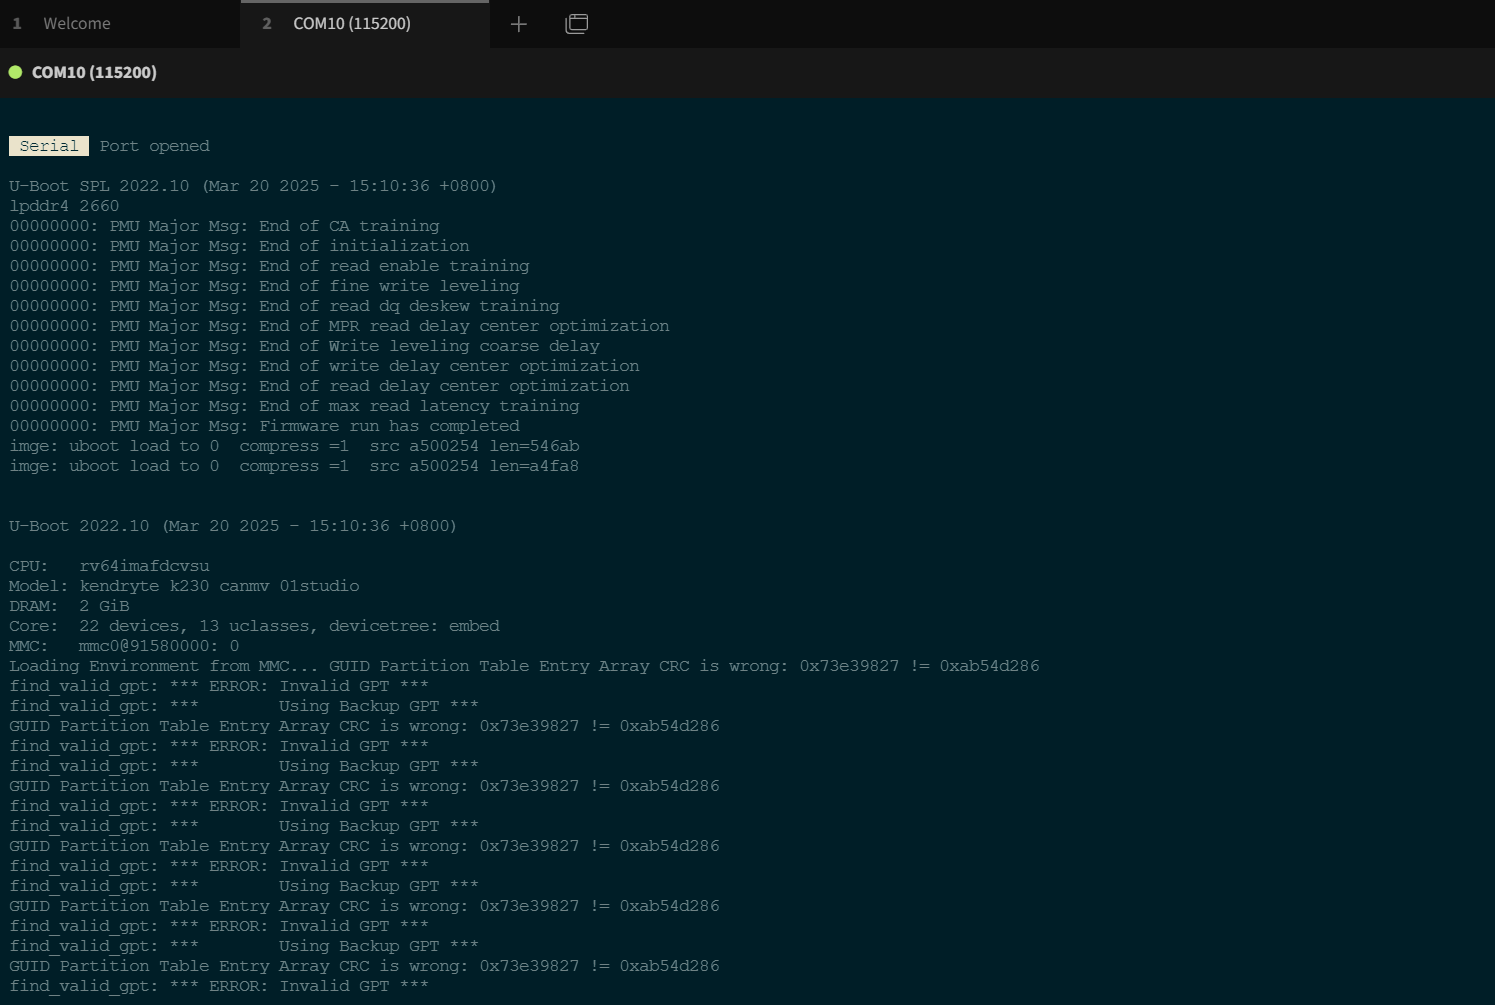
Task: Click the 'End of write delay center optimization' line
Action: point(324,366)
